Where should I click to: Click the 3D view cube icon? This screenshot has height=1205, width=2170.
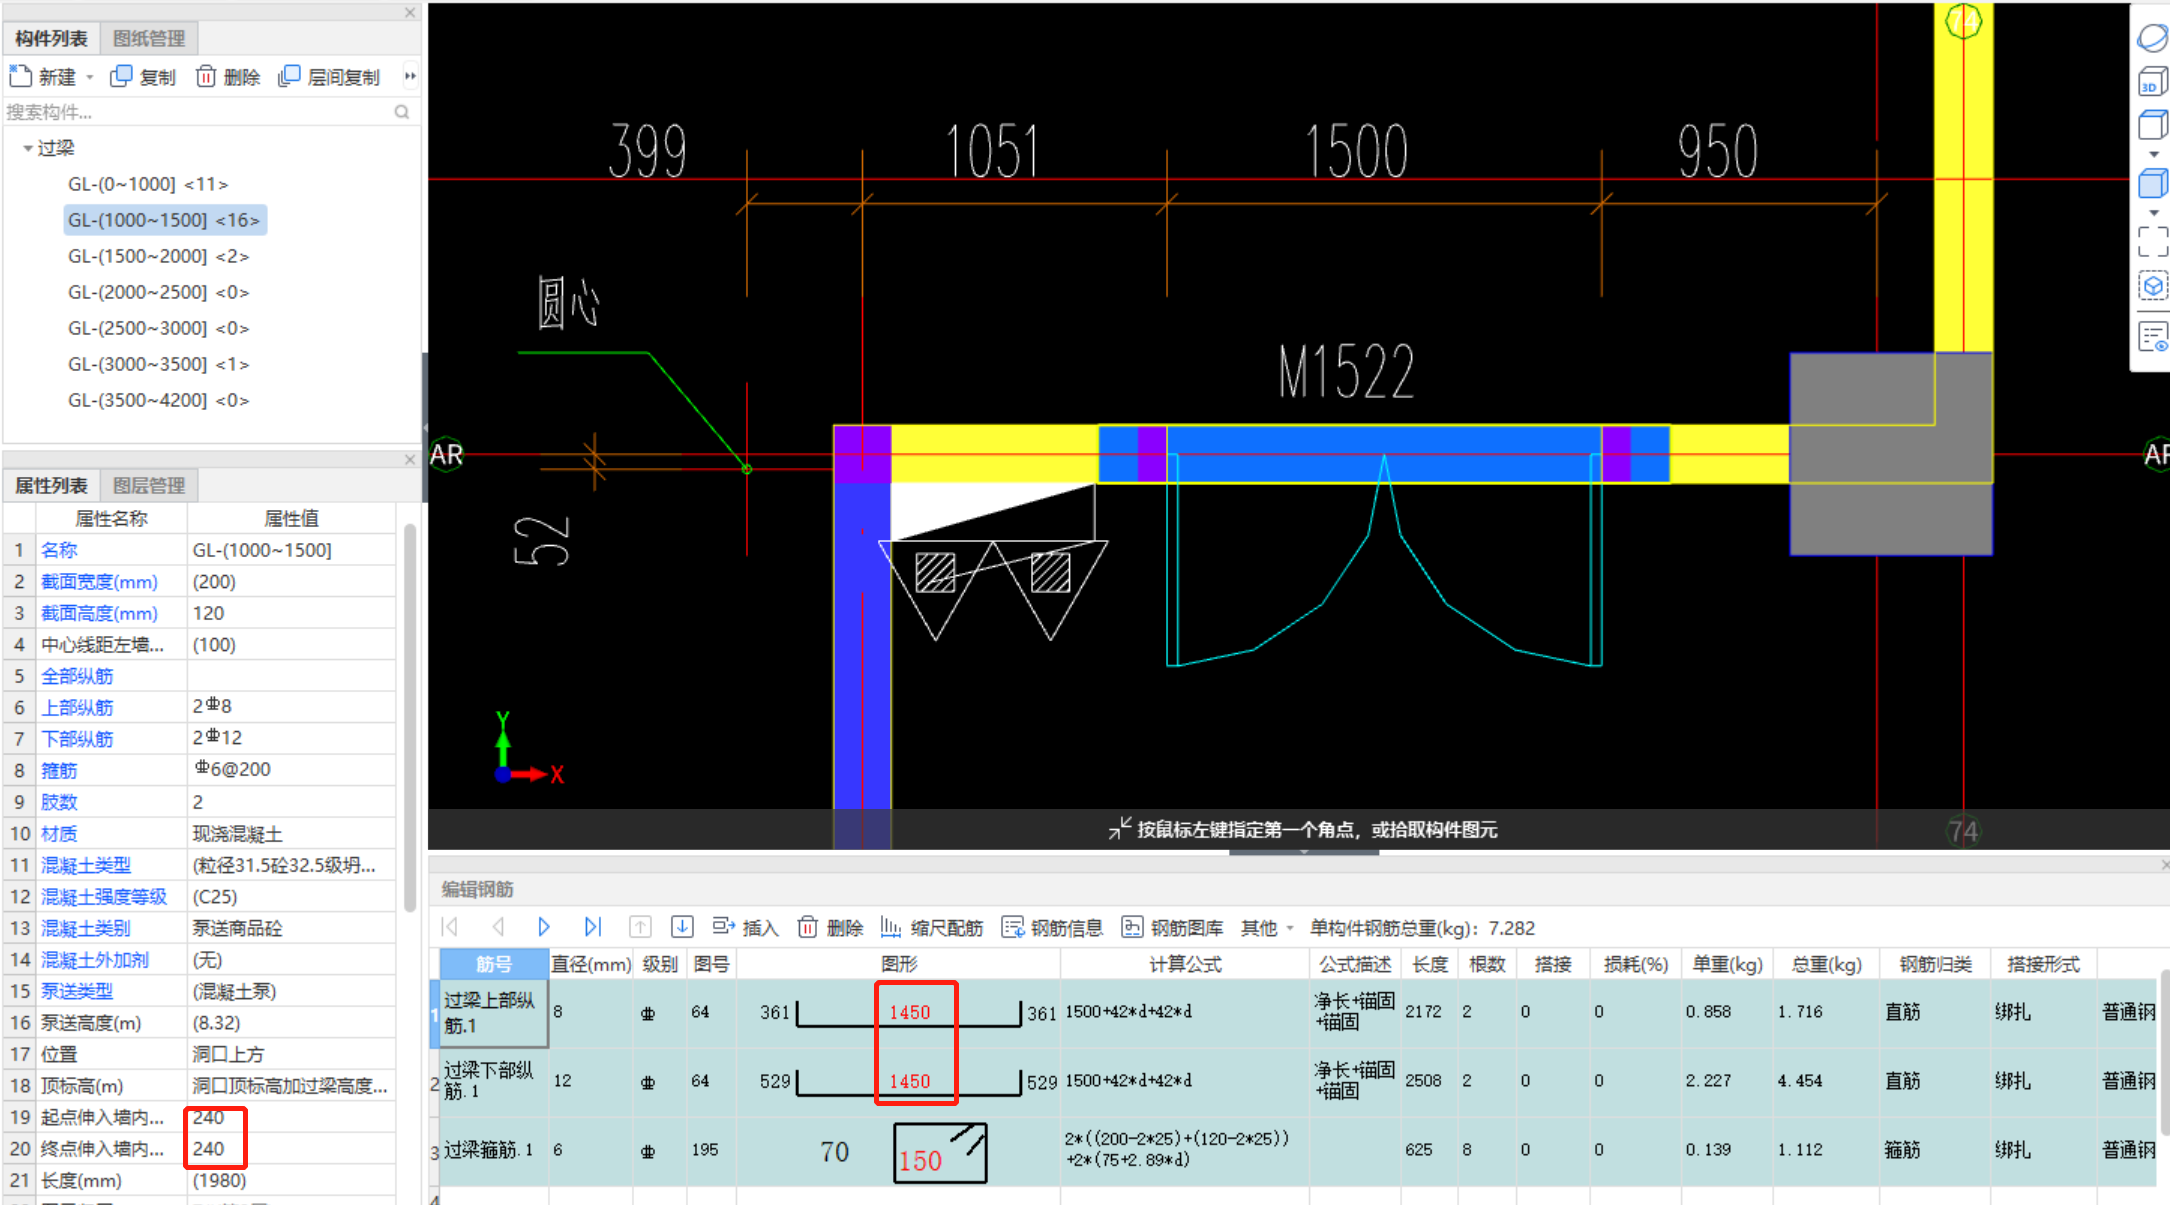click(2152, 81)
